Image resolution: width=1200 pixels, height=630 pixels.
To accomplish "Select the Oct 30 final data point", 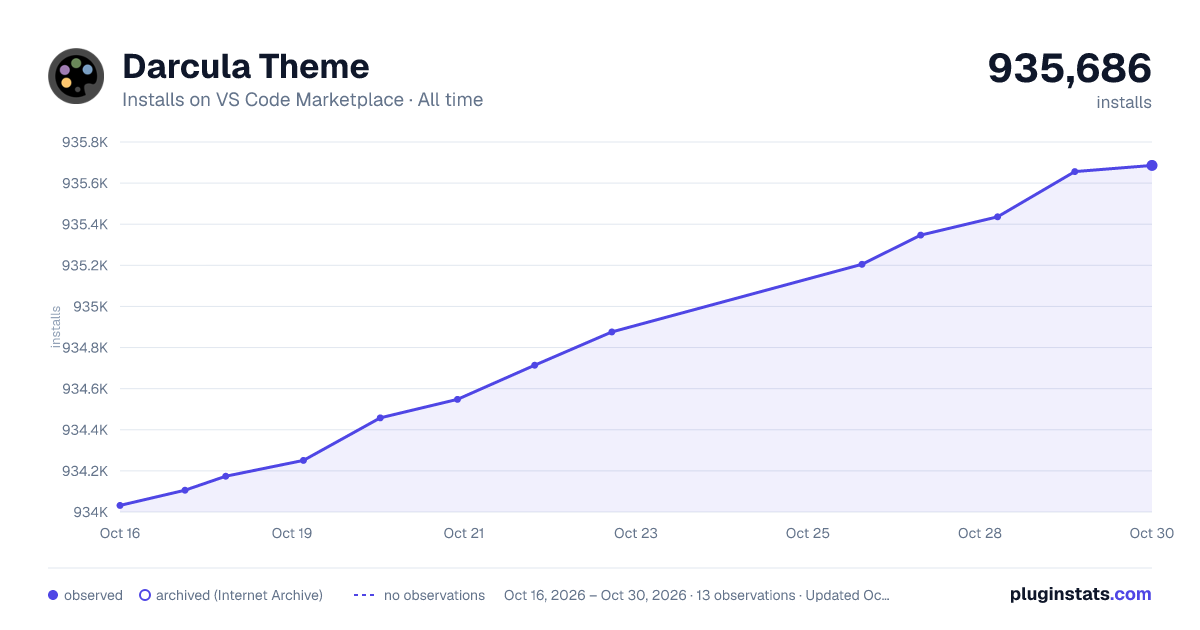I will 1152,165.
